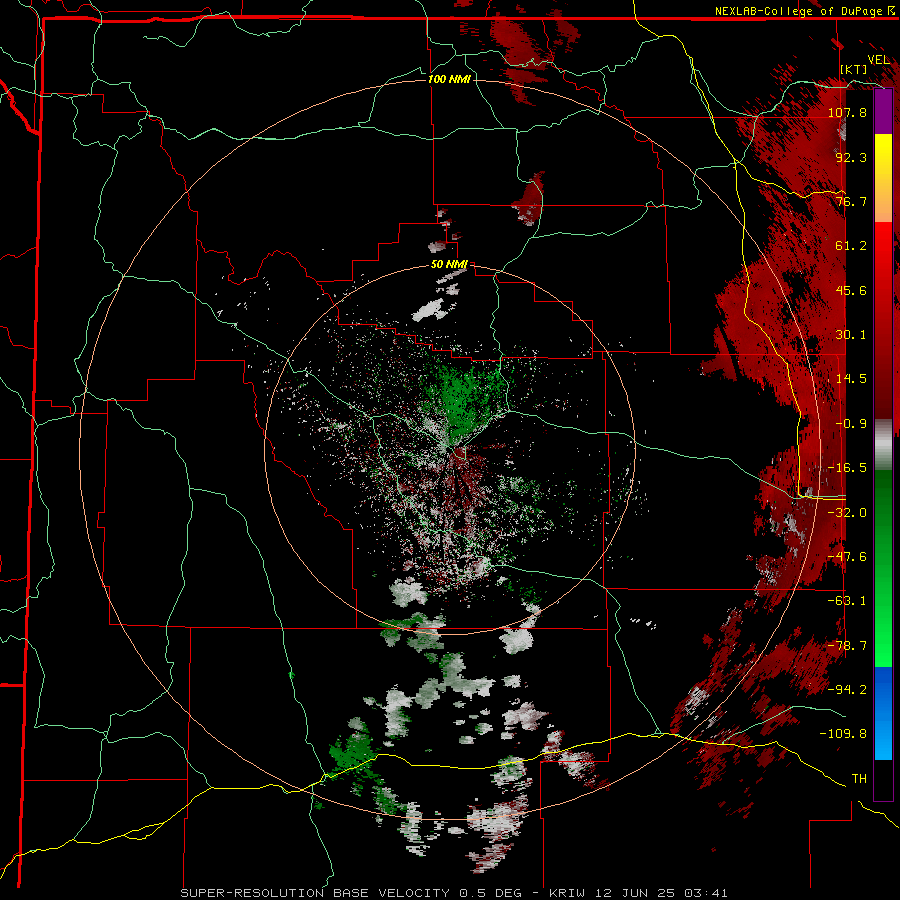Click the -16.5 legend value

pyautogui.click(x=847, y=468)
